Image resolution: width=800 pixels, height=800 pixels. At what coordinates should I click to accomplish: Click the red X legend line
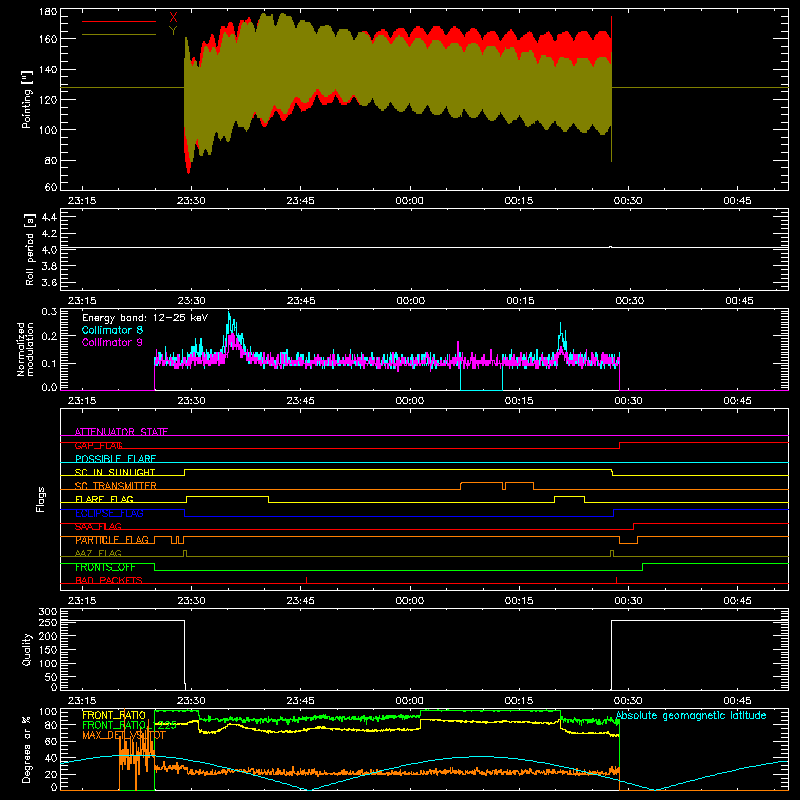pos(119,21)
